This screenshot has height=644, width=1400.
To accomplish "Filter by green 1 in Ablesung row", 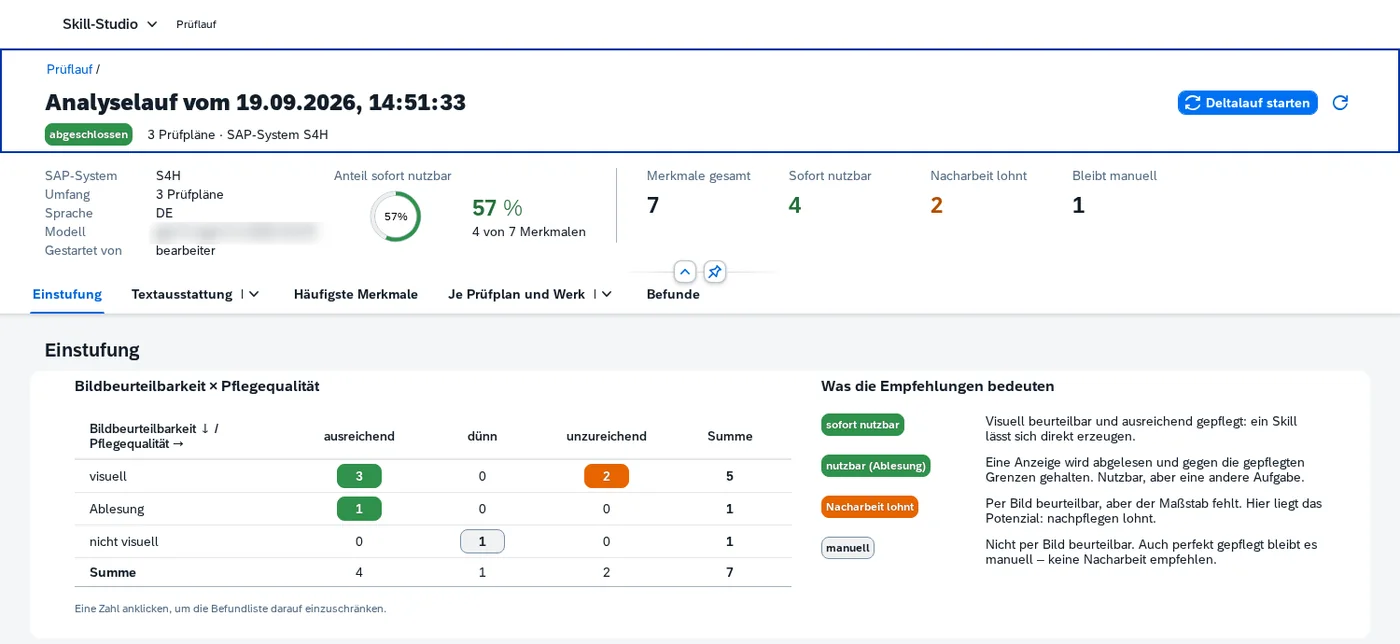I will click(x=359, y=509).
